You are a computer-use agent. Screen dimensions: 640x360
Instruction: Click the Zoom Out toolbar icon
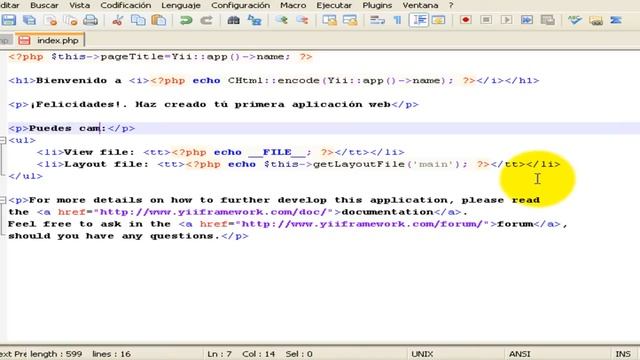[302, 20]
